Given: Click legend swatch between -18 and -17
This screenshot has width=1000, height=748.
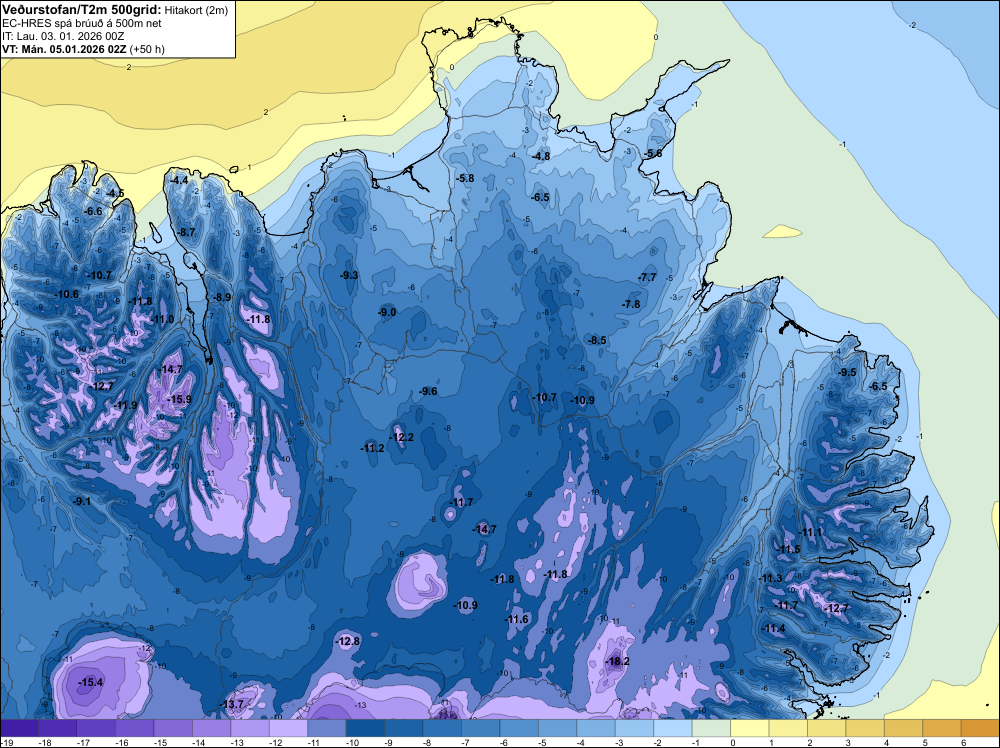Looking at the screenshot, I should [57, 727].
